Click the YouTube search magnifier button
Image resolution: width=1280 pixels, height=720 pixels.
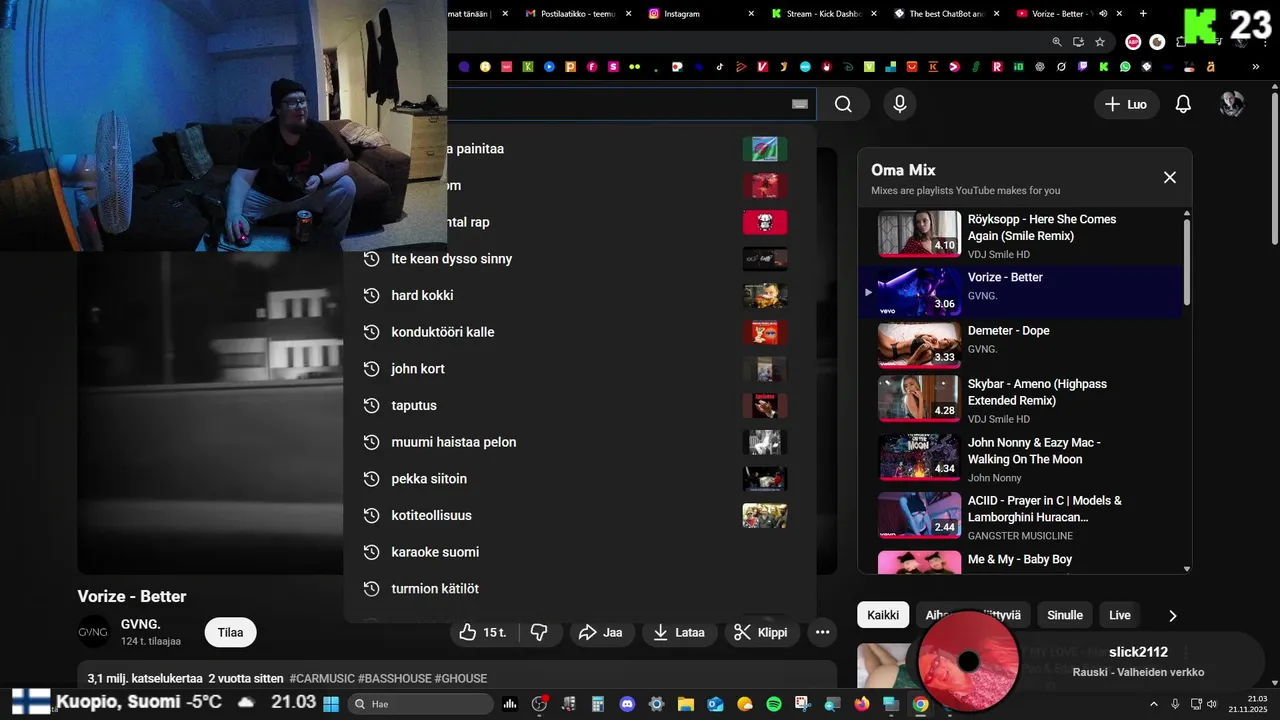pos(843,104)
